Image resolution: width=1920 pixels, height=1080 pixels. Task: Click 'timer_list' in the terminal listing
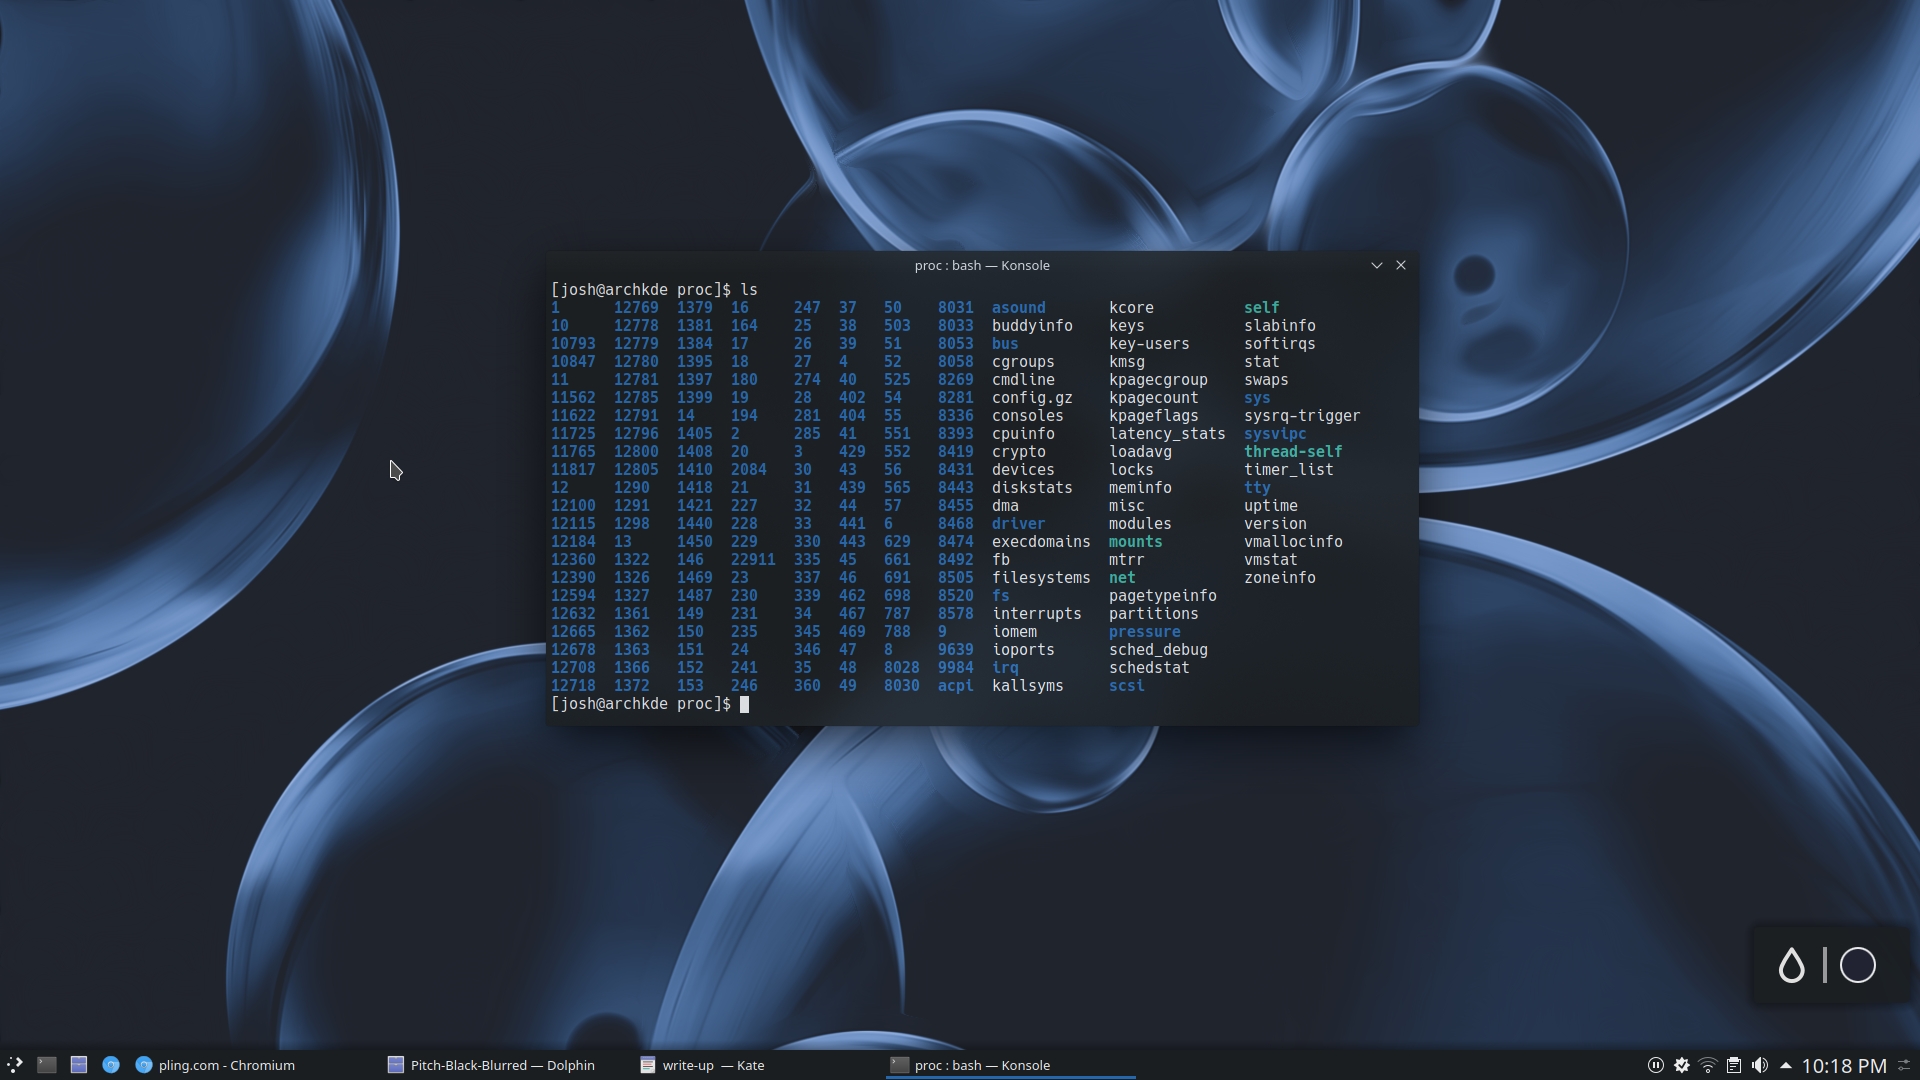click(x=1288, y=470)
